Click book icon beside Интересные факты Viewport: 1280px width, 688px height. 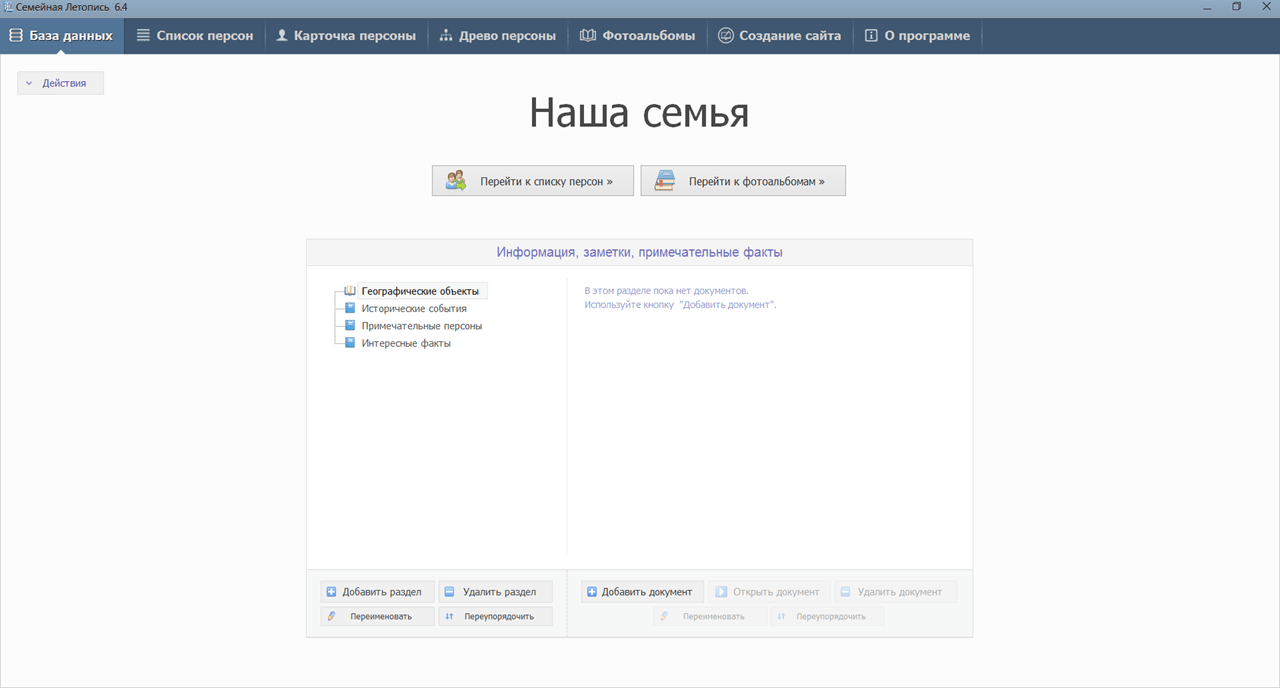(350, 343)
